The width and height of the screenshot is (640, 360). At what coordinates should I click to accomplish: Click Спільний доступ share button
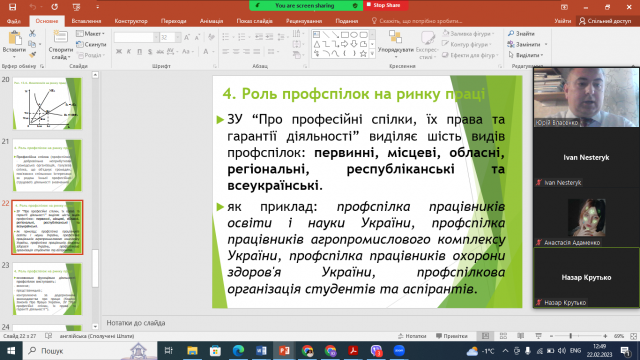point(605,21)
